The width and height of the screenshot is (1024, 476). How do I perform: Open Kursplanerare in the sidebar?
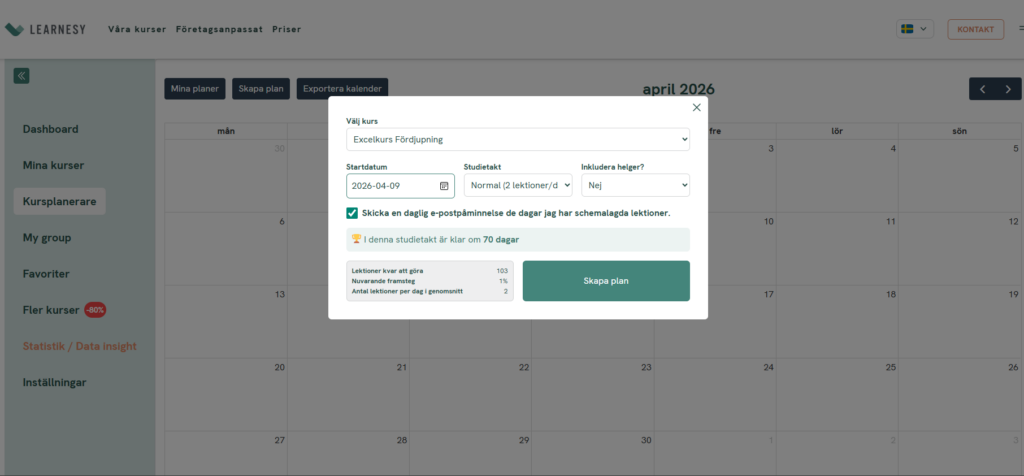pos(59,201)
